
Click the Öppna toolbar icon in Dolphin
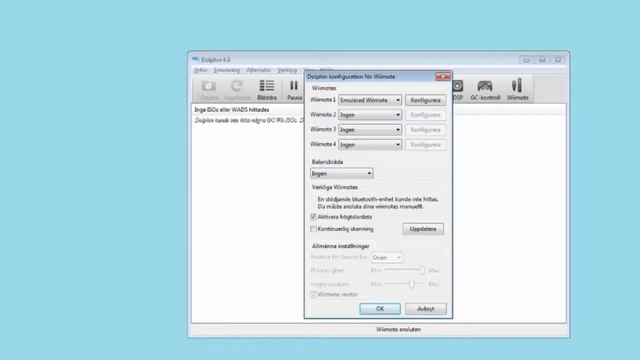(209, 90)
